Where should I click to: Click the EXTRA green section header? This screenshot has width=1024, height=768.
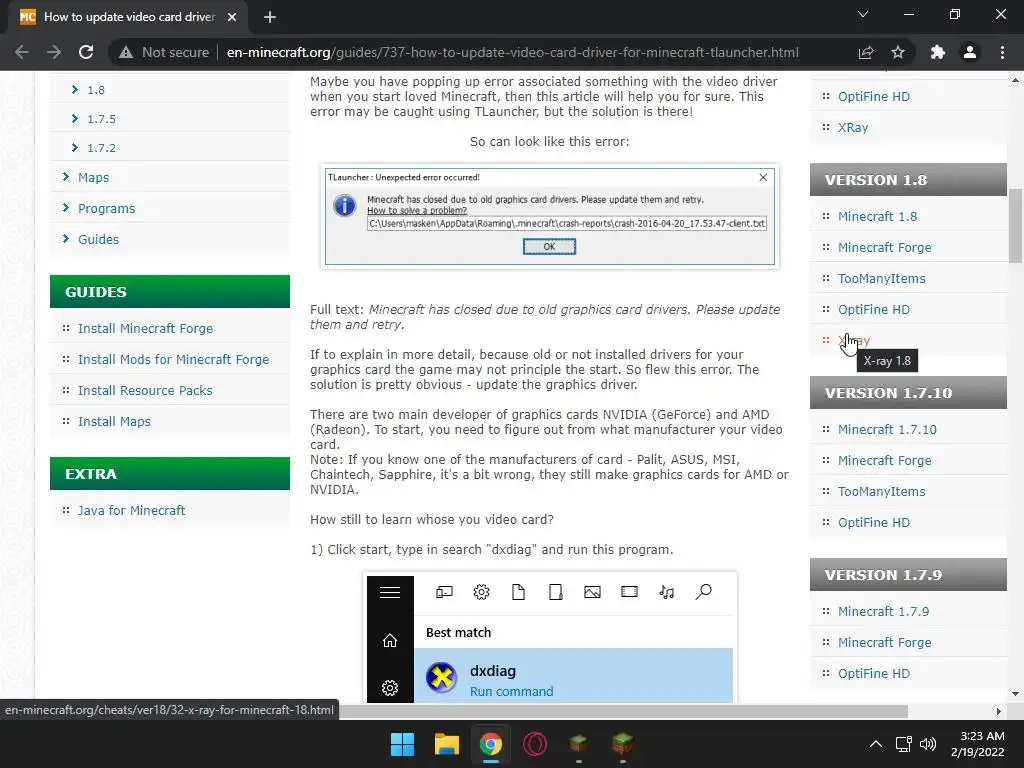point(170,473)
